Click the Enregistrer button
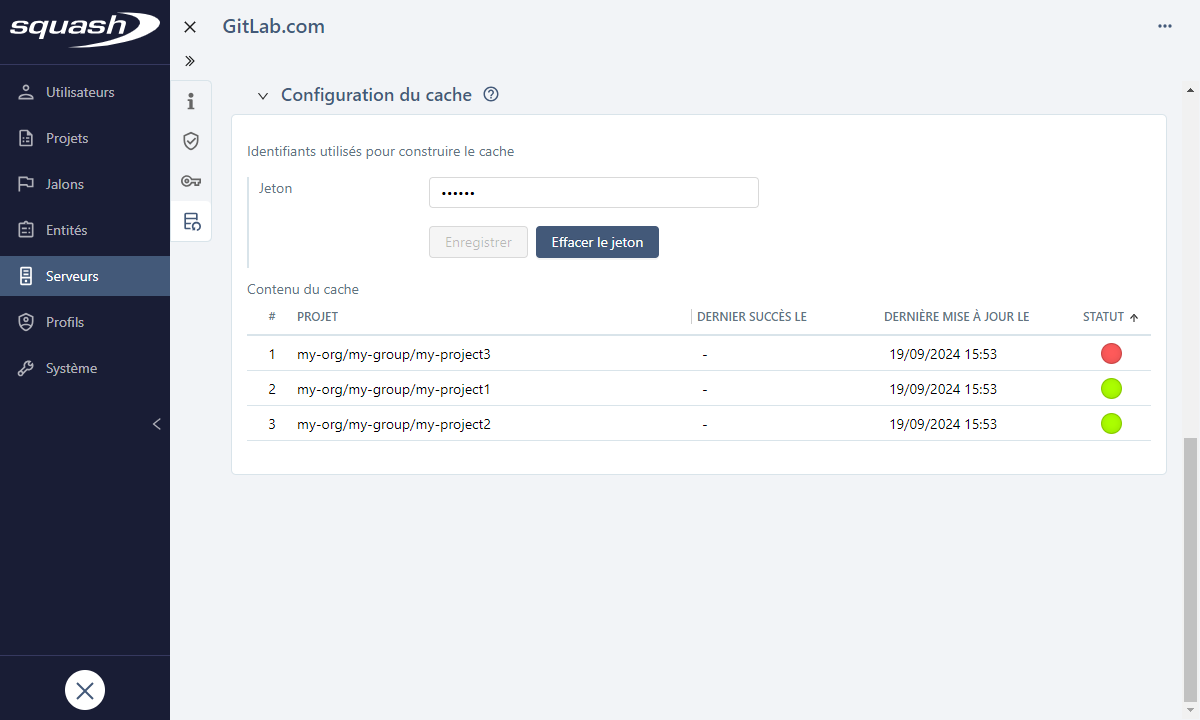Image resolution: width=1200 pixels, height=720 pixels. pyautogui.click(x=478, y=241)
